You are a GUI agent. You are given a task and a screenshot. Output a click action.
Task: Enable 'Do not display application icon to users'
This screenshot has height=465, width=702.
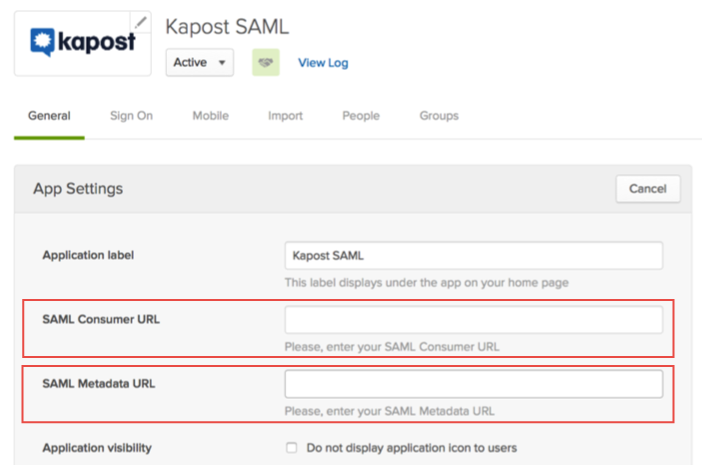[x=292, y=448]
